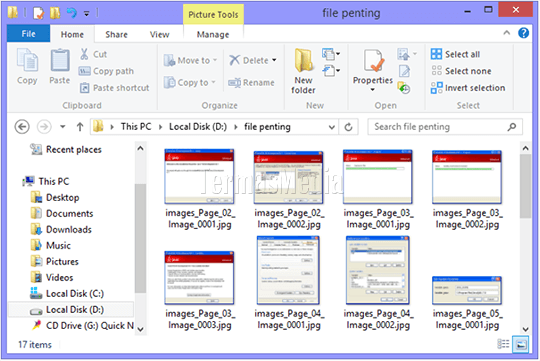Open the Copy to dropdown
Viewport: 540px width, 361px height.
click(189, 83)
